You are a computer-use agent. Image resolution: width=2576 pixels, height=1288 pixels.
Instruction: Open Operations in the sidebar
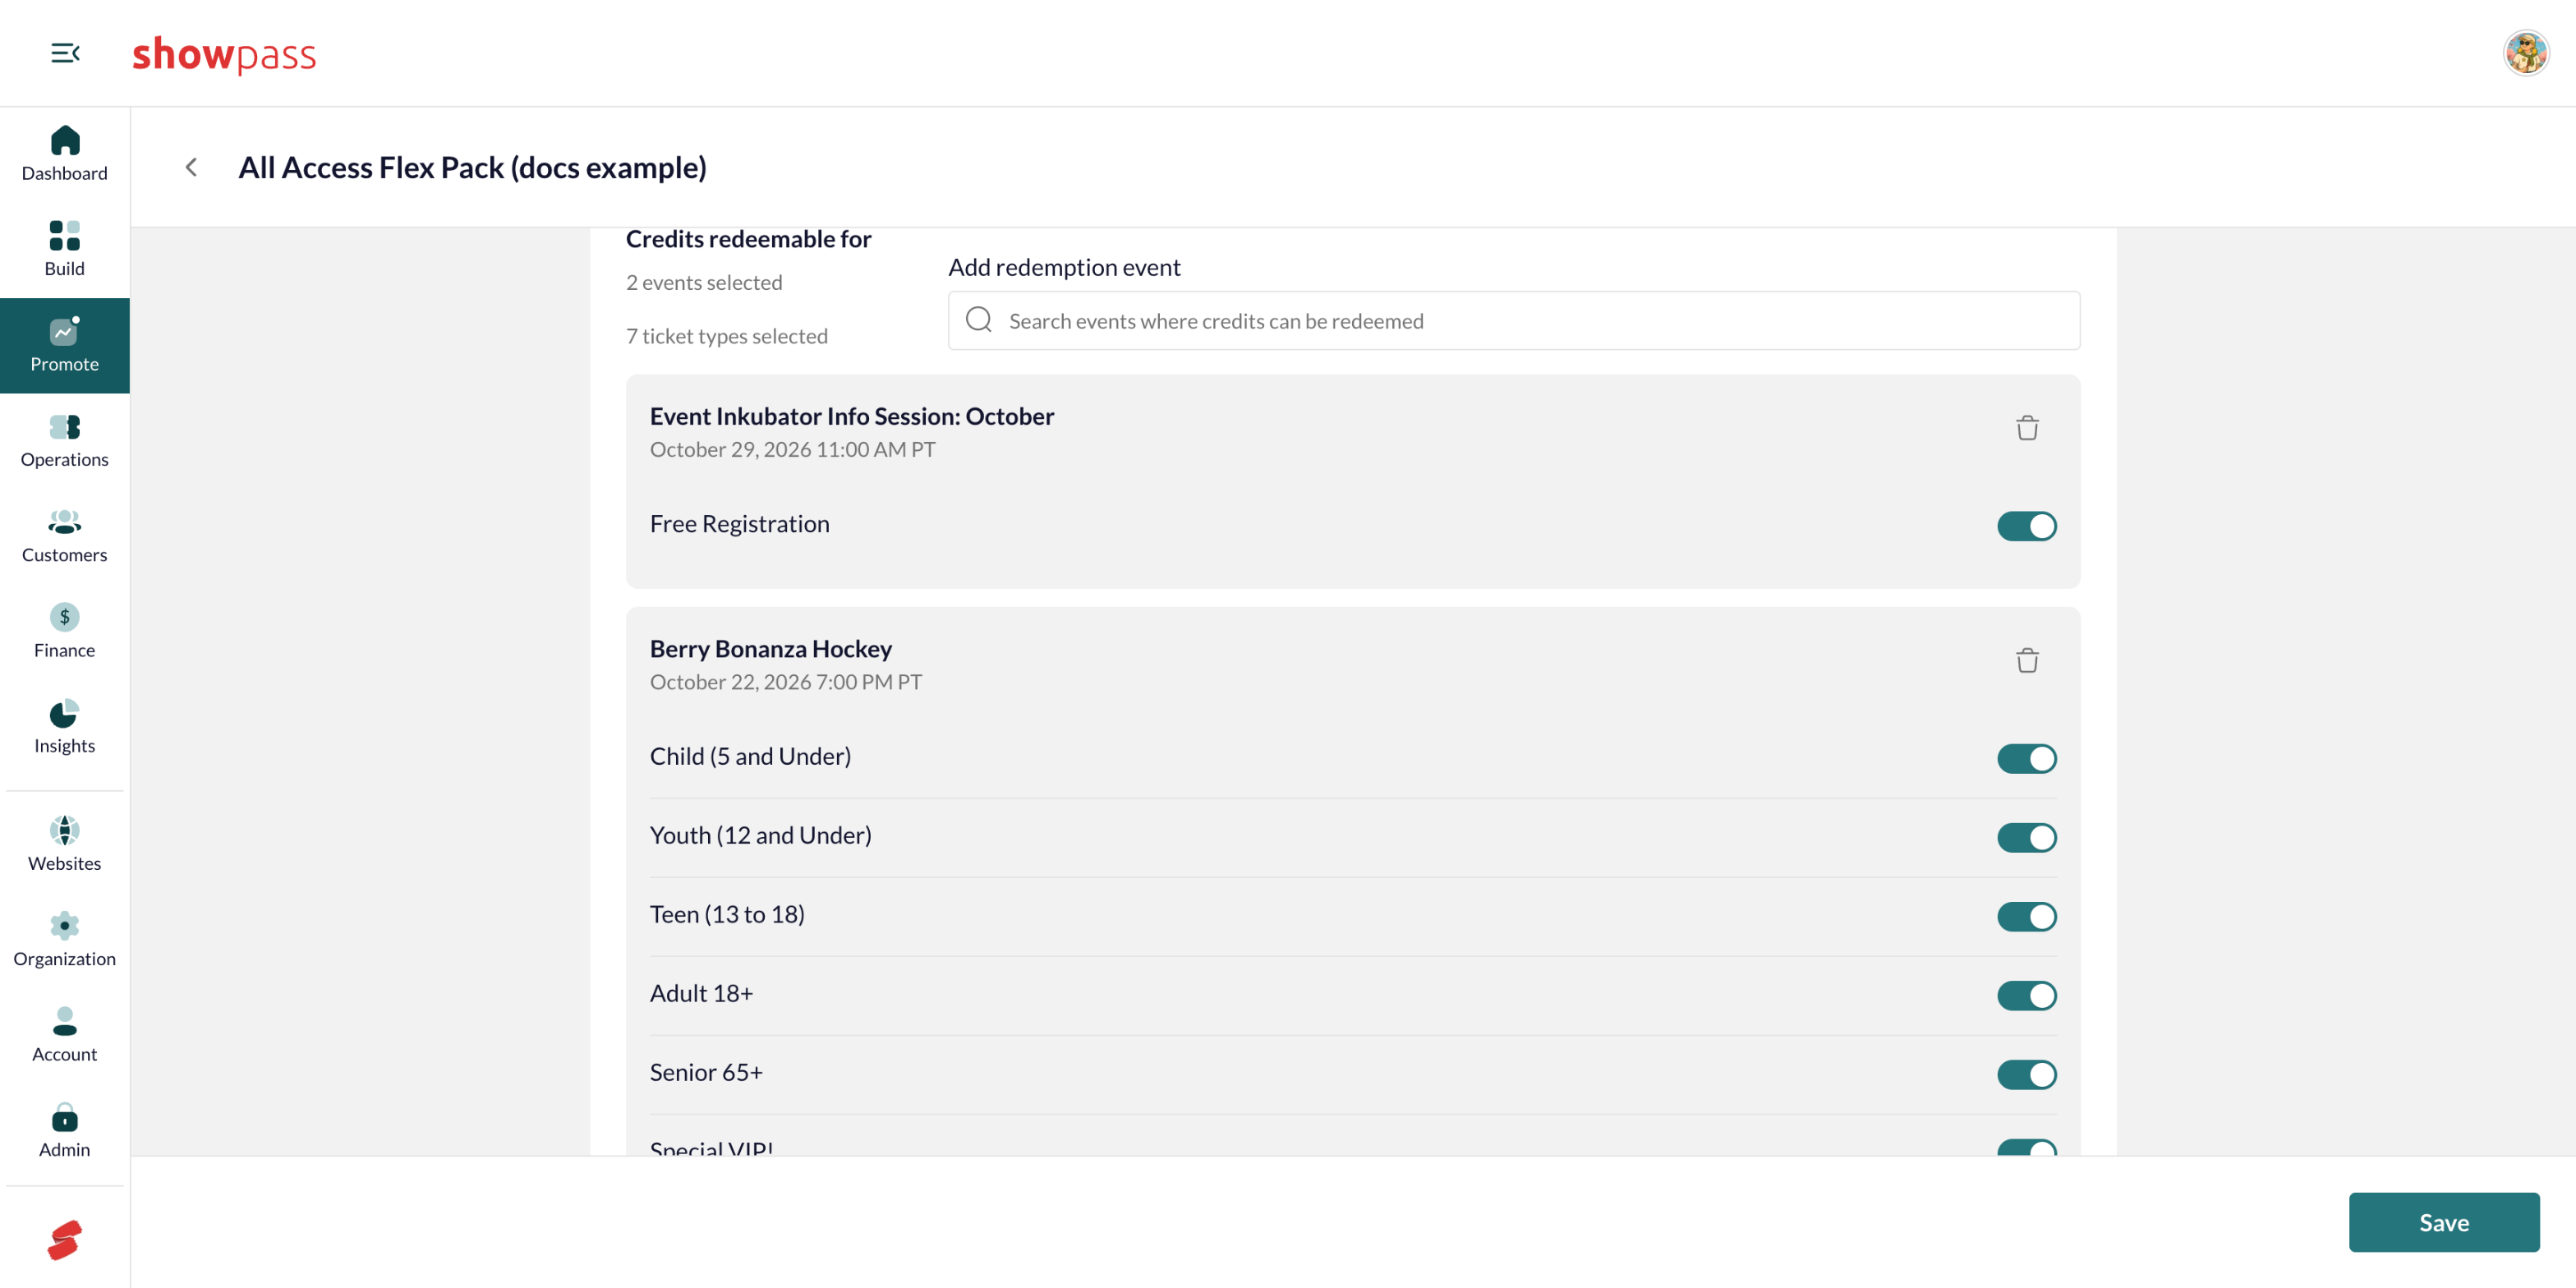pyautogui.click(x=64, y=440)
